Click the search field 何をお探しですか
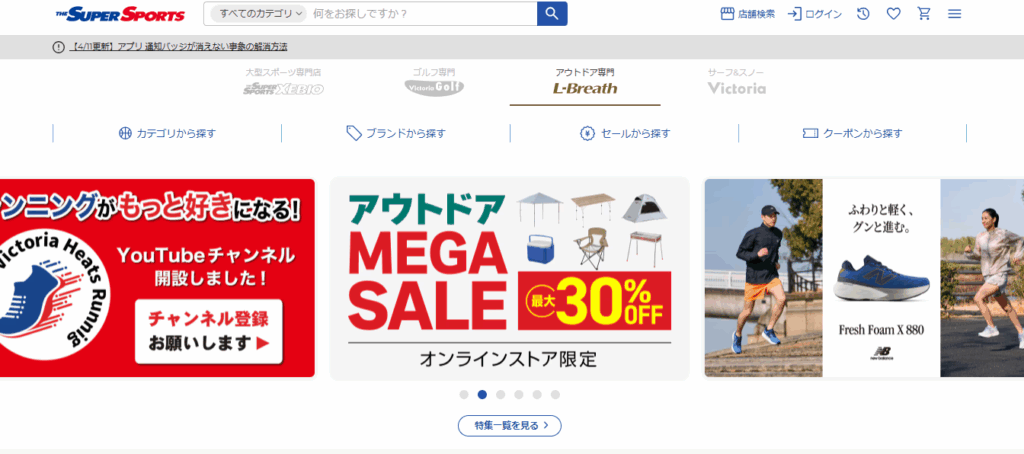The image size is (1024, 454). (423, 14)
